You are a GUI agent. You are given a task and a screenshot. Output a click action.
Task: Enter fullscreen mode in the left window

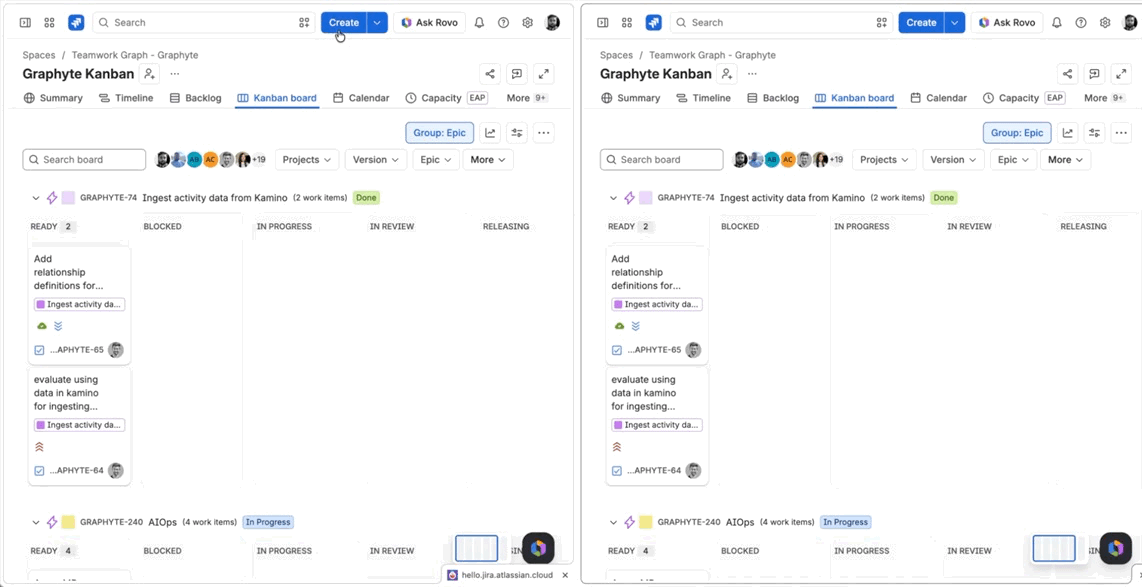(x=544, y=74)
